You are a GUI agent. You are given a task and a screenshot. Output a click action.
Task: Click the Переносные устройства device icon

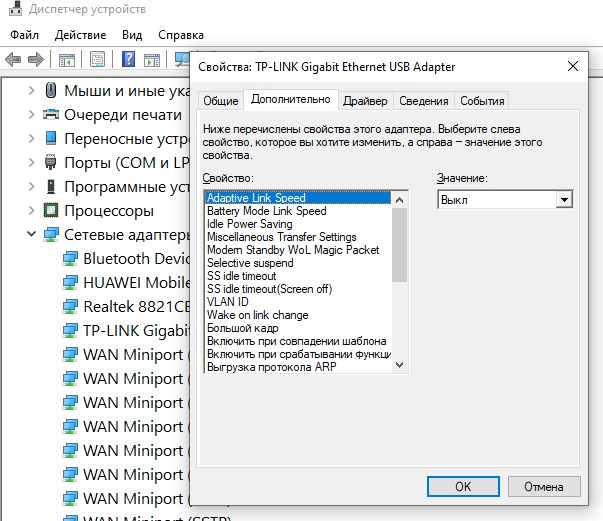pos(51,138)
